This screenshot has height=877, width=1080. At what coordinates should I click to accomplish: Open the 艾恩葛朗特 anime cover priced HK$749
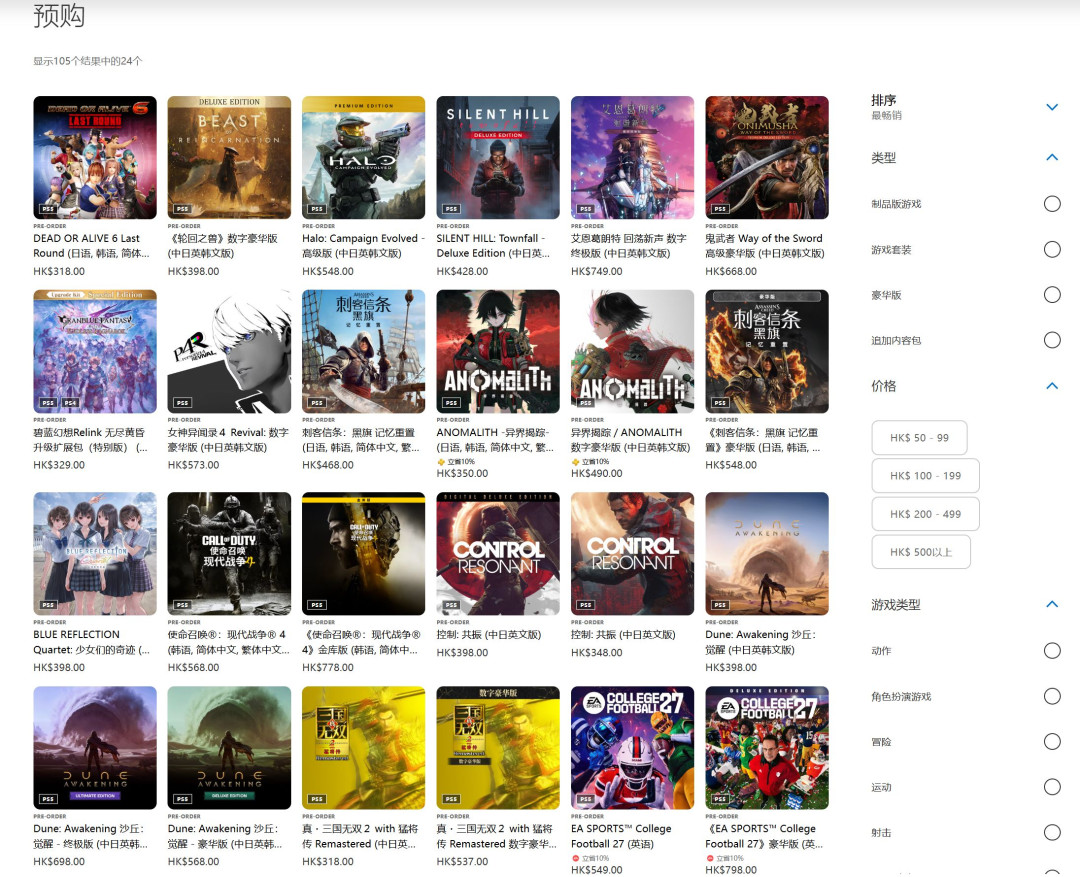632,158
